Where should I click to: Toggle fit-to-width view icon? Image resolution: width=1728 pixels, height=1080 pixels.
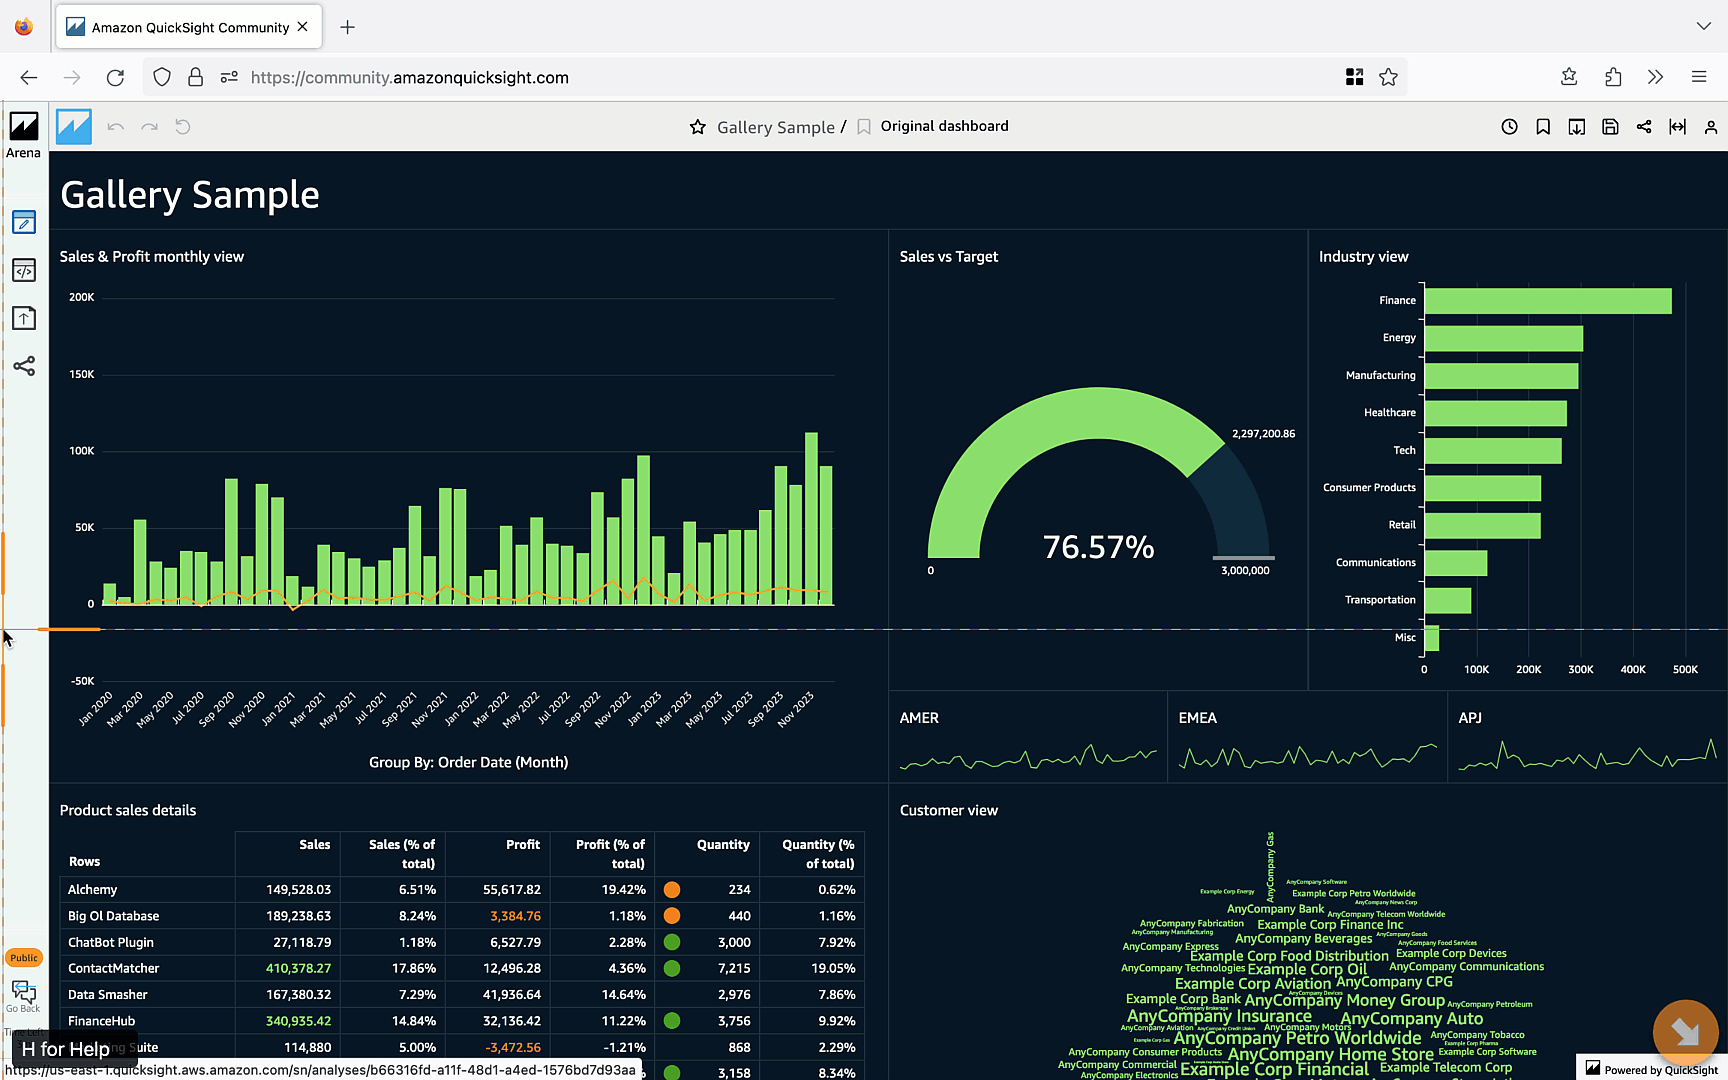1678,127
